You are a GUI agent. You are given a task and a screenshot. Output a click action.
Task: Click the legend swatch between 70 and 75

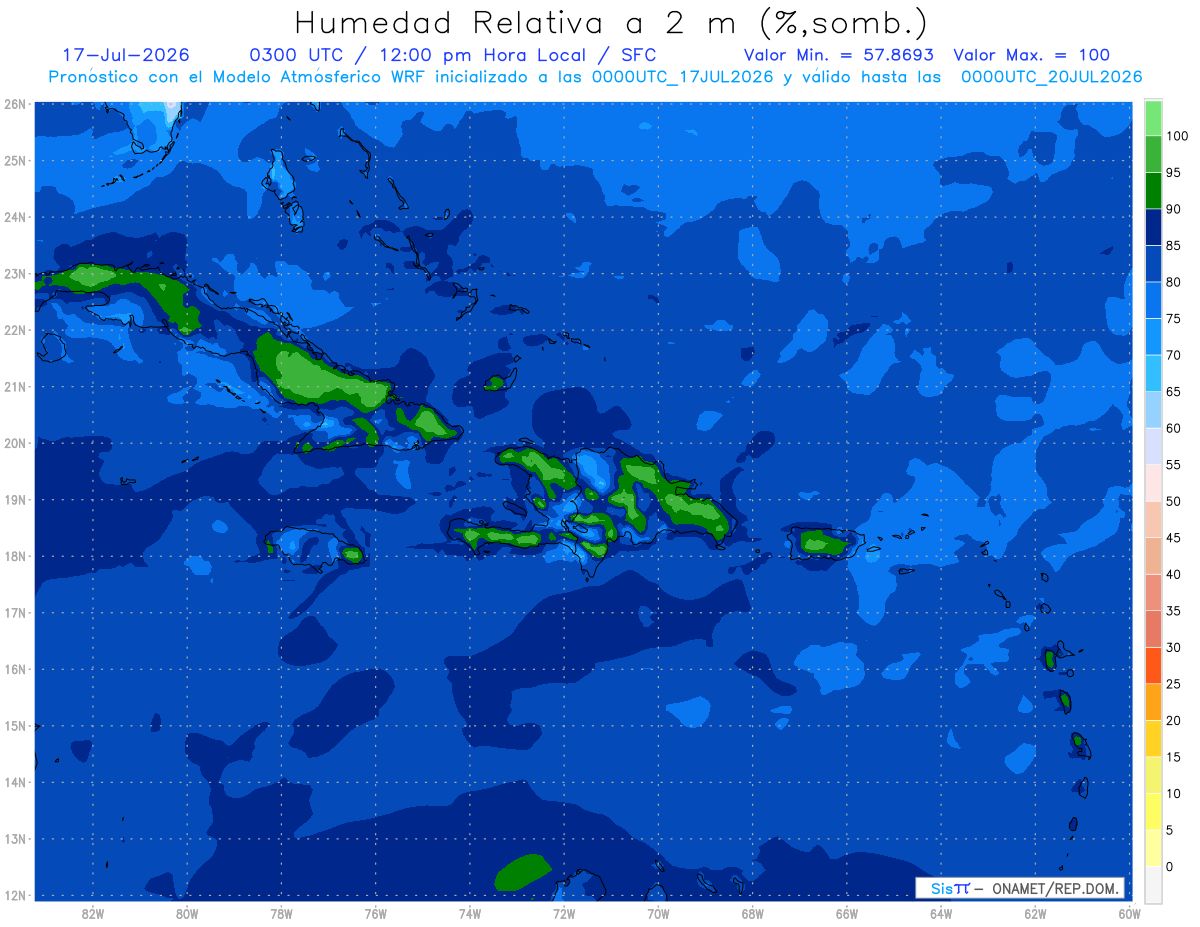click(1153, 337)
